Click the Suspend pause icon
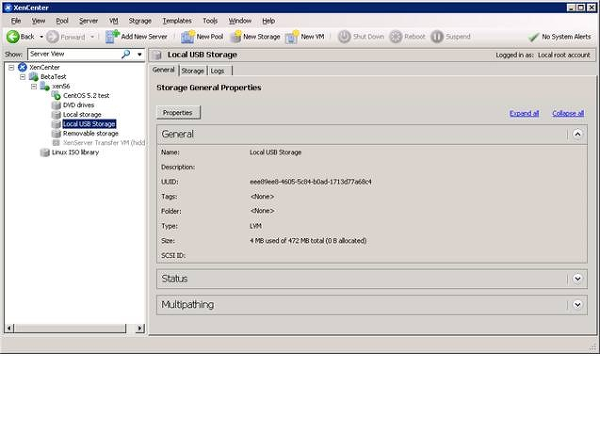Image resolution: width=600 pixels, height=433 pixels. click(x=437, y=37)
